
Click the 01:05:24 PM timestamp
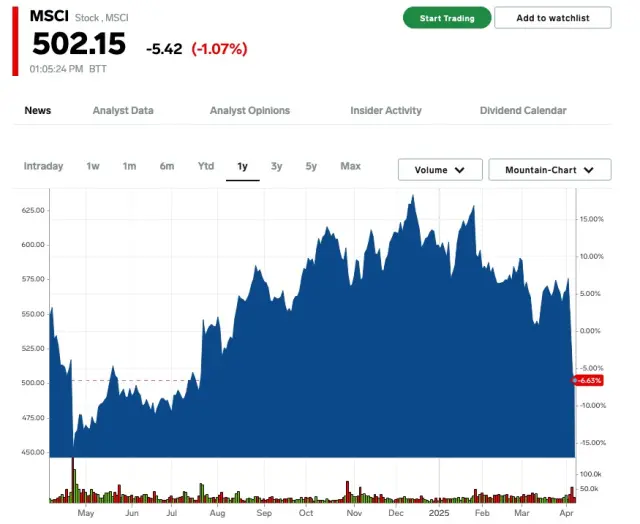click(x=56, y=69)
